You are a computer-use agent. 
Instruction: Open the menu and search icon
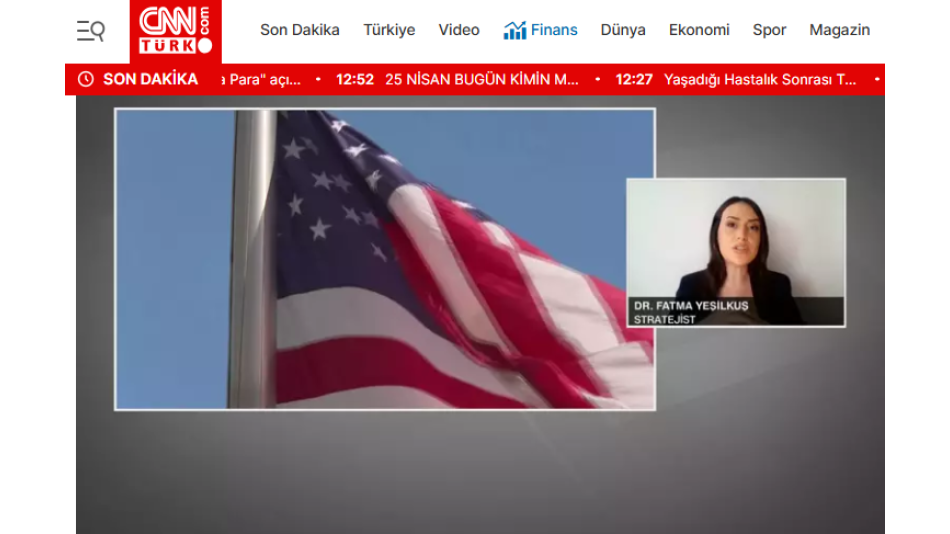[x=91, y=30]
